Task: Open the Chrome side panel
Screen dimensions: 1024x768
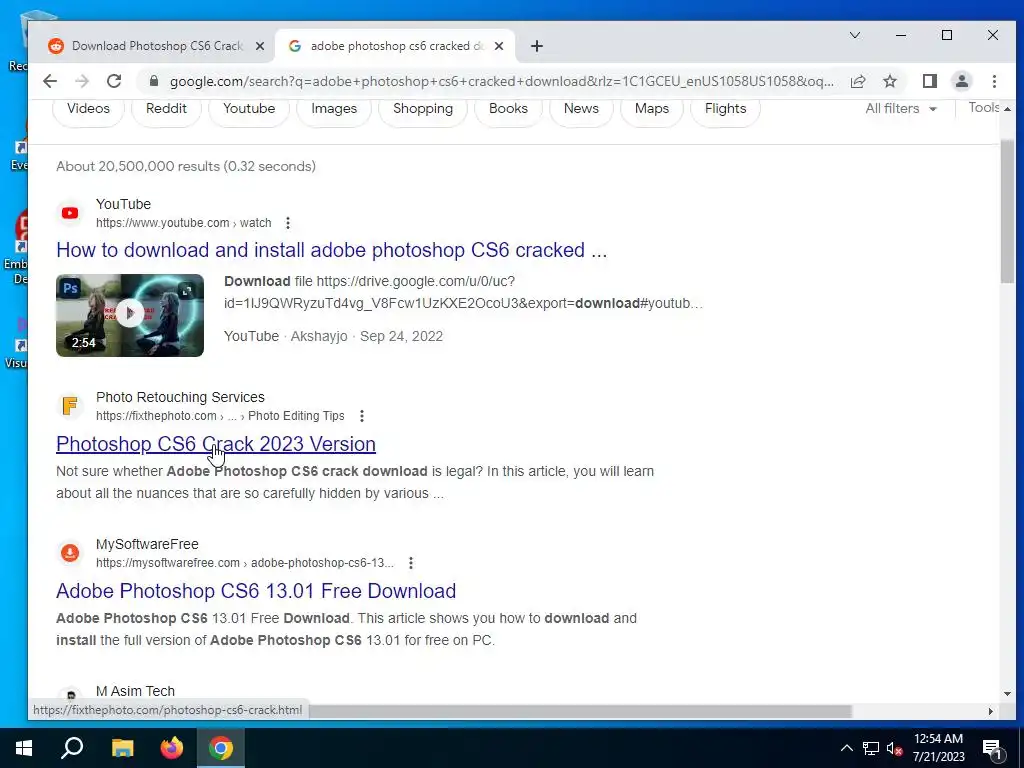Action: click(x=930, y=81)
